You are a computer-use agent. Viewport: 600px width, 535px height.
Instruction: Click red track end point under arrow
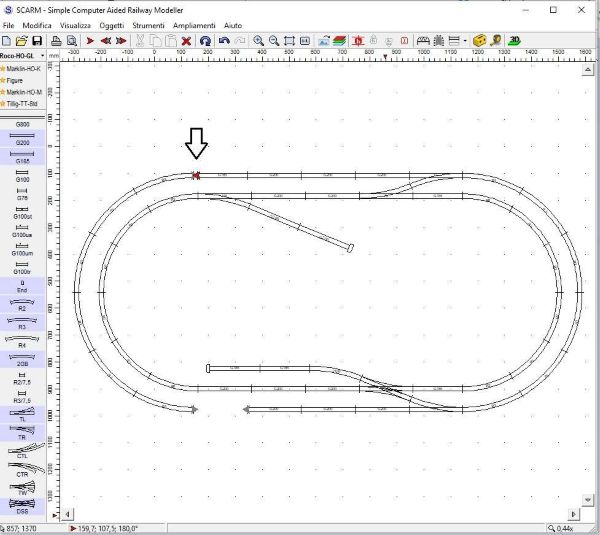click(x=196, y=175)
